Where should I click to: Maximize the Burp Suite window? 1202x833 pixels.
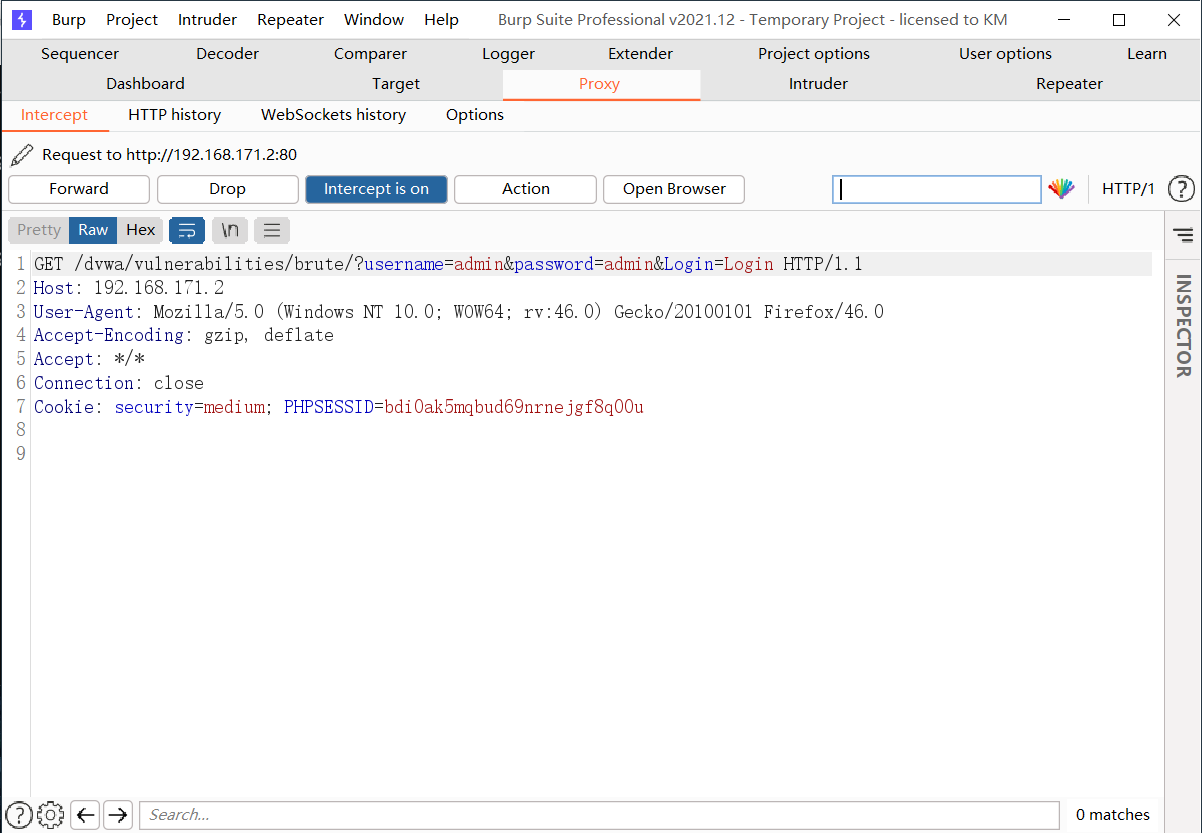(x=1119, y=20)
